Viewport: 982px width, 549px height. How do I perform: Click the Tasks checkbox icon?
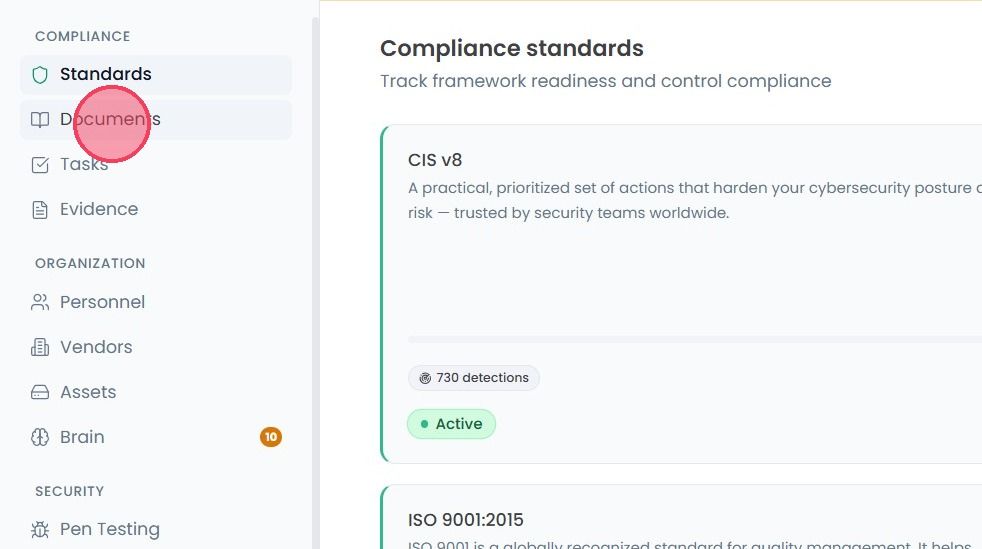pos(40,165)
